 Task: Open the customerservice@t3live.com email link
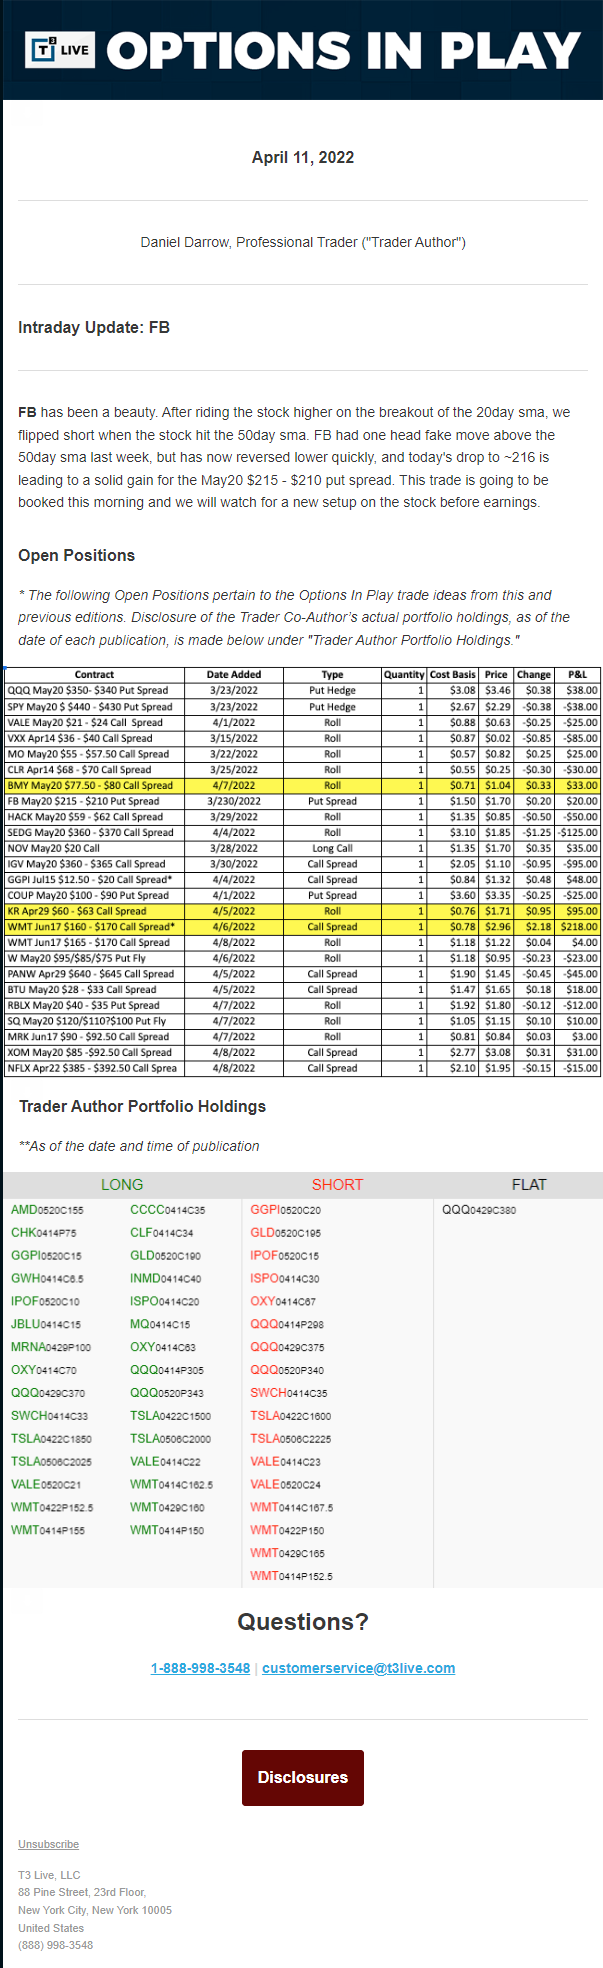pyautogui.click(x=358, y=1668)
